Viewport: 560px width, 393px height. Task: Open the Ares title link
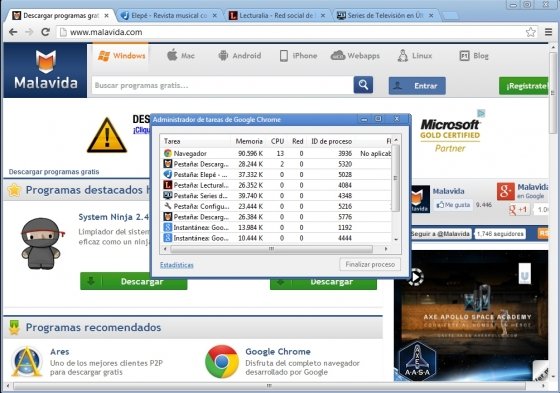60,352
